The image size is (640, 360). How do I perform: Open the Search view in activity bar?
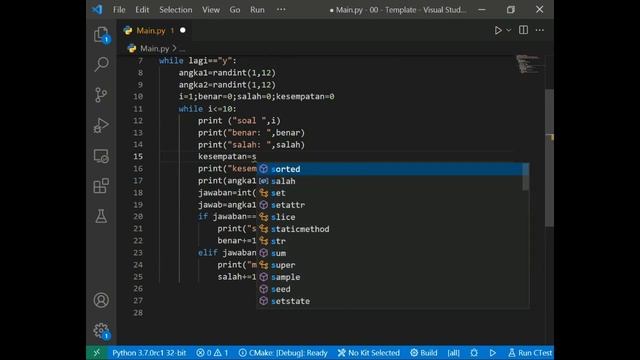pyautogui.click(x=101, y=64)
